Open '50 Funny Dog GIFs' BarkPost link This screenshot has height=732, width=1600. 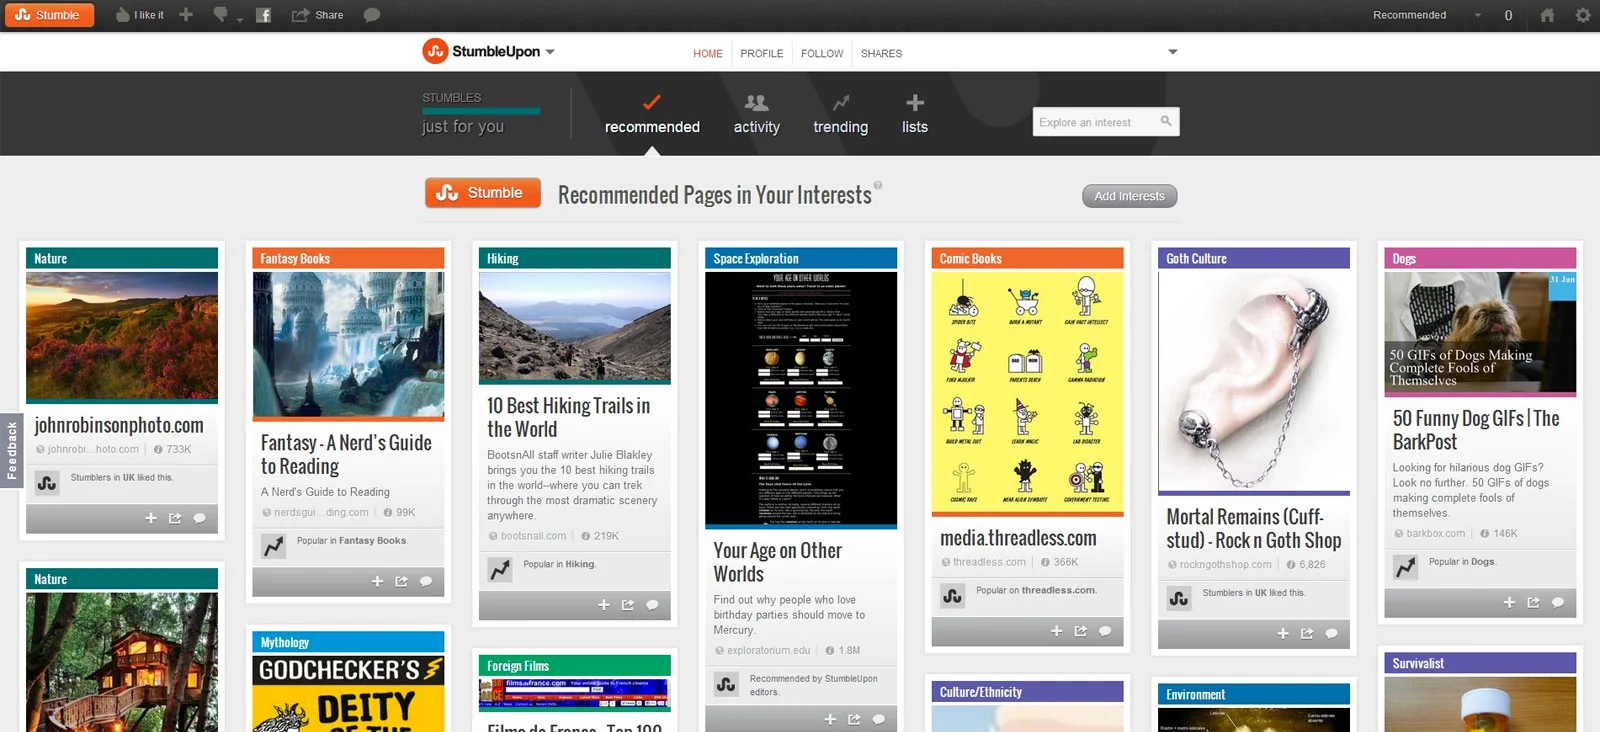(x=1476, y=430)
